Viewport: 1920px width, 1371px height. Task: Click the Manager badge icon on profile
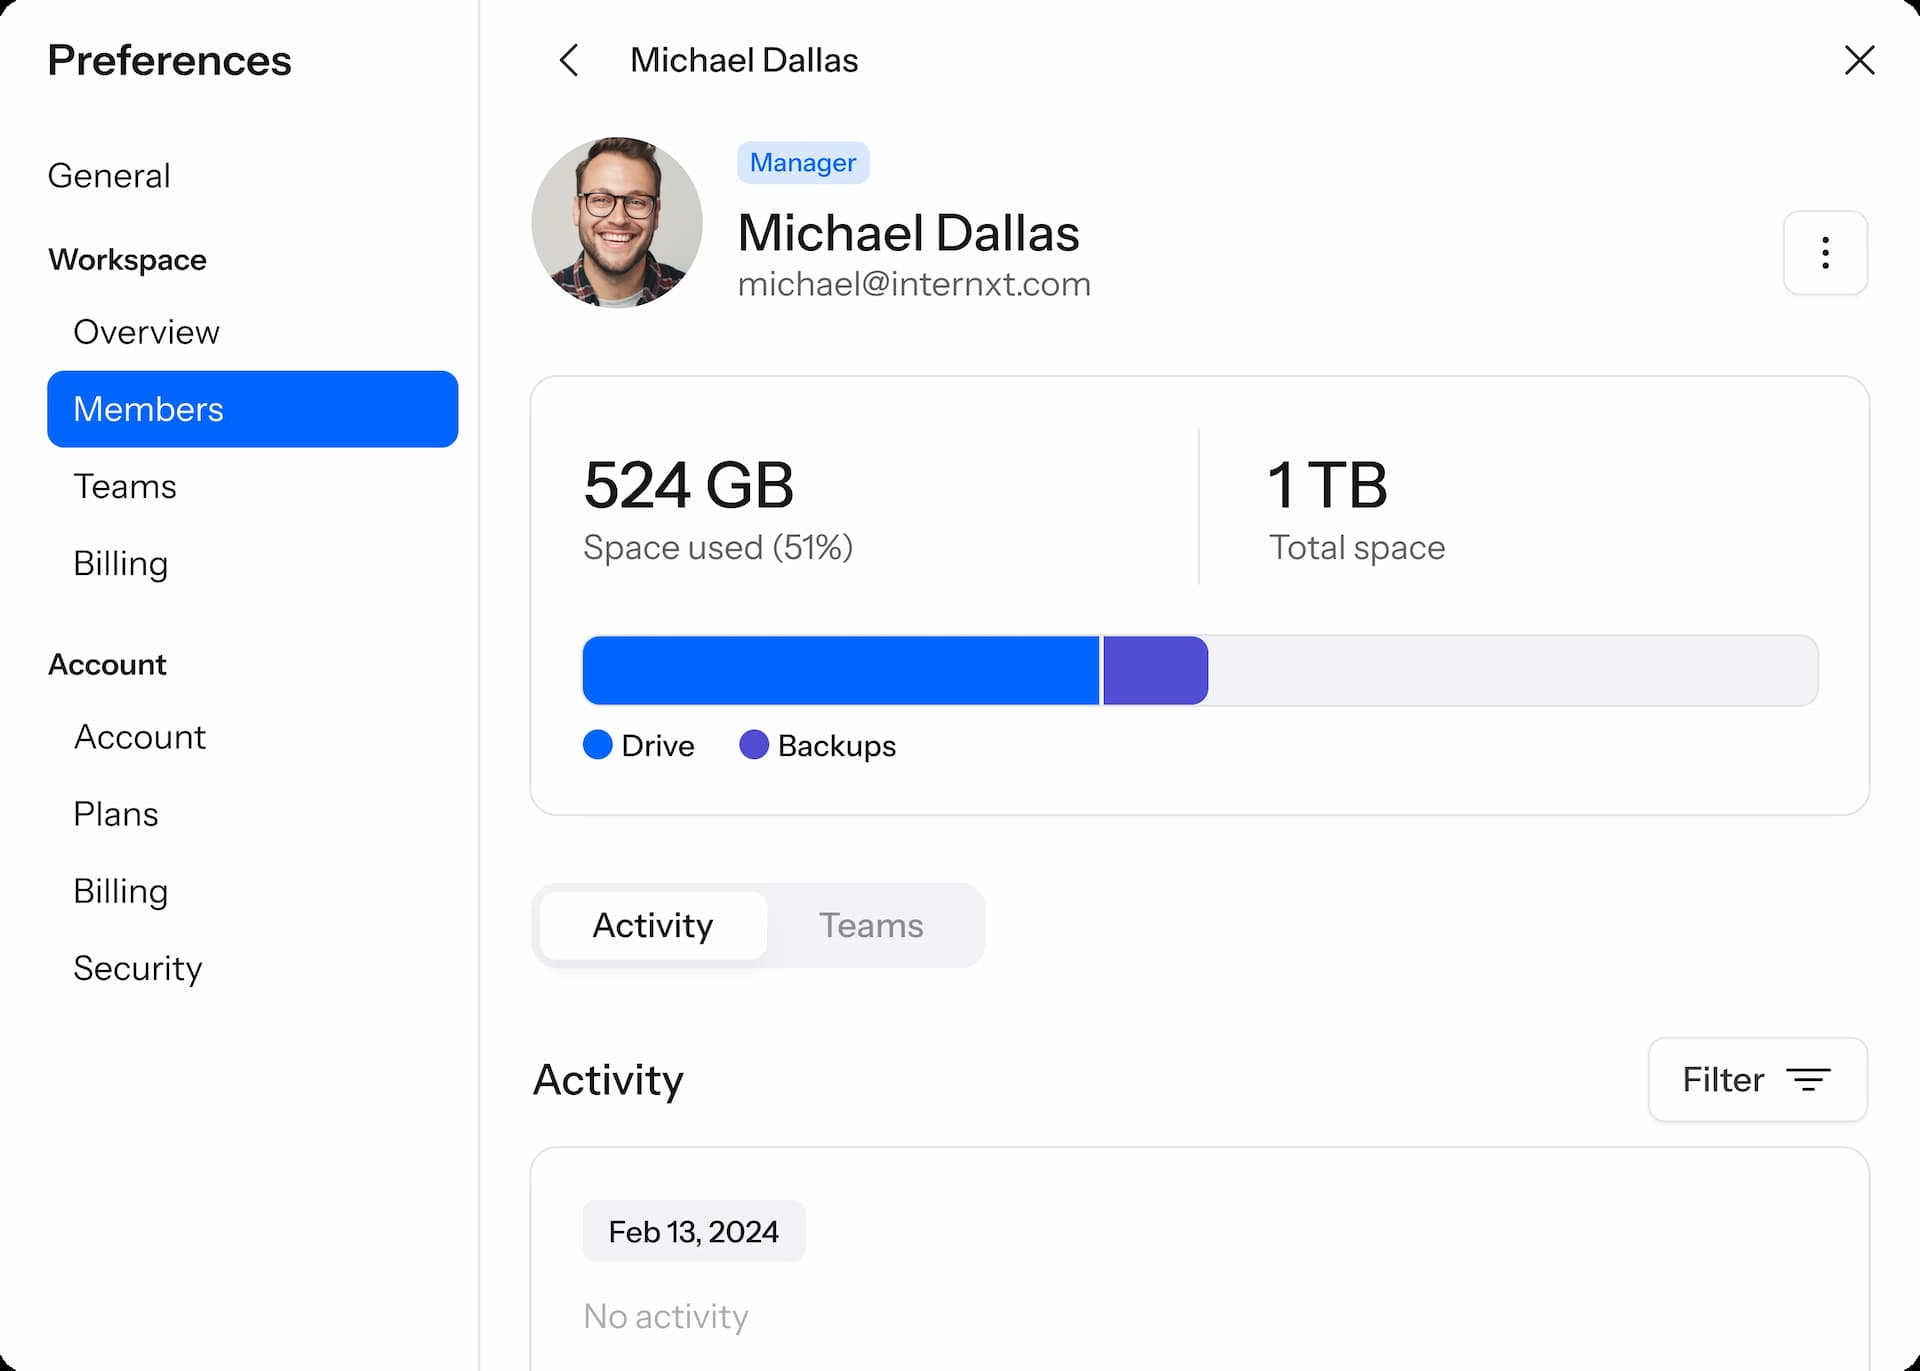click(803, 162)
